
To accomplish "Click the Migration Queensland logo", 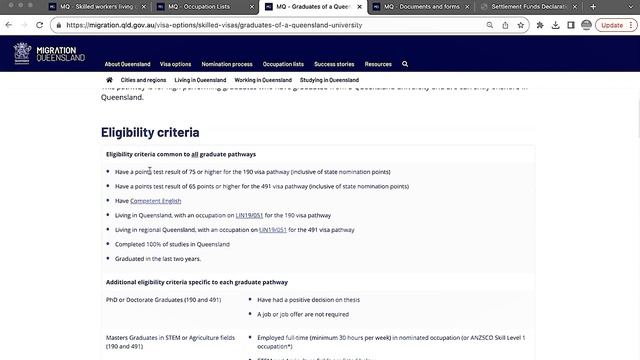I will coord(49,53).
